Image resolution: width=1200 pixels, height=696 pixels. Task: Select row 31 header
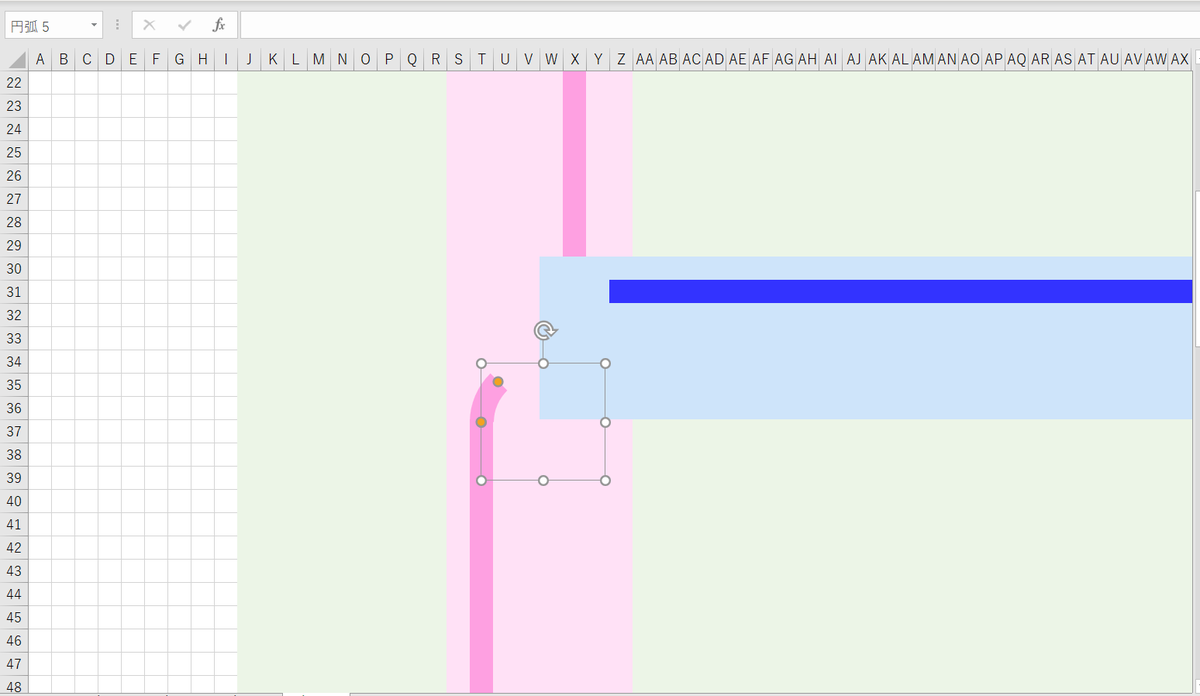[14, 291]
